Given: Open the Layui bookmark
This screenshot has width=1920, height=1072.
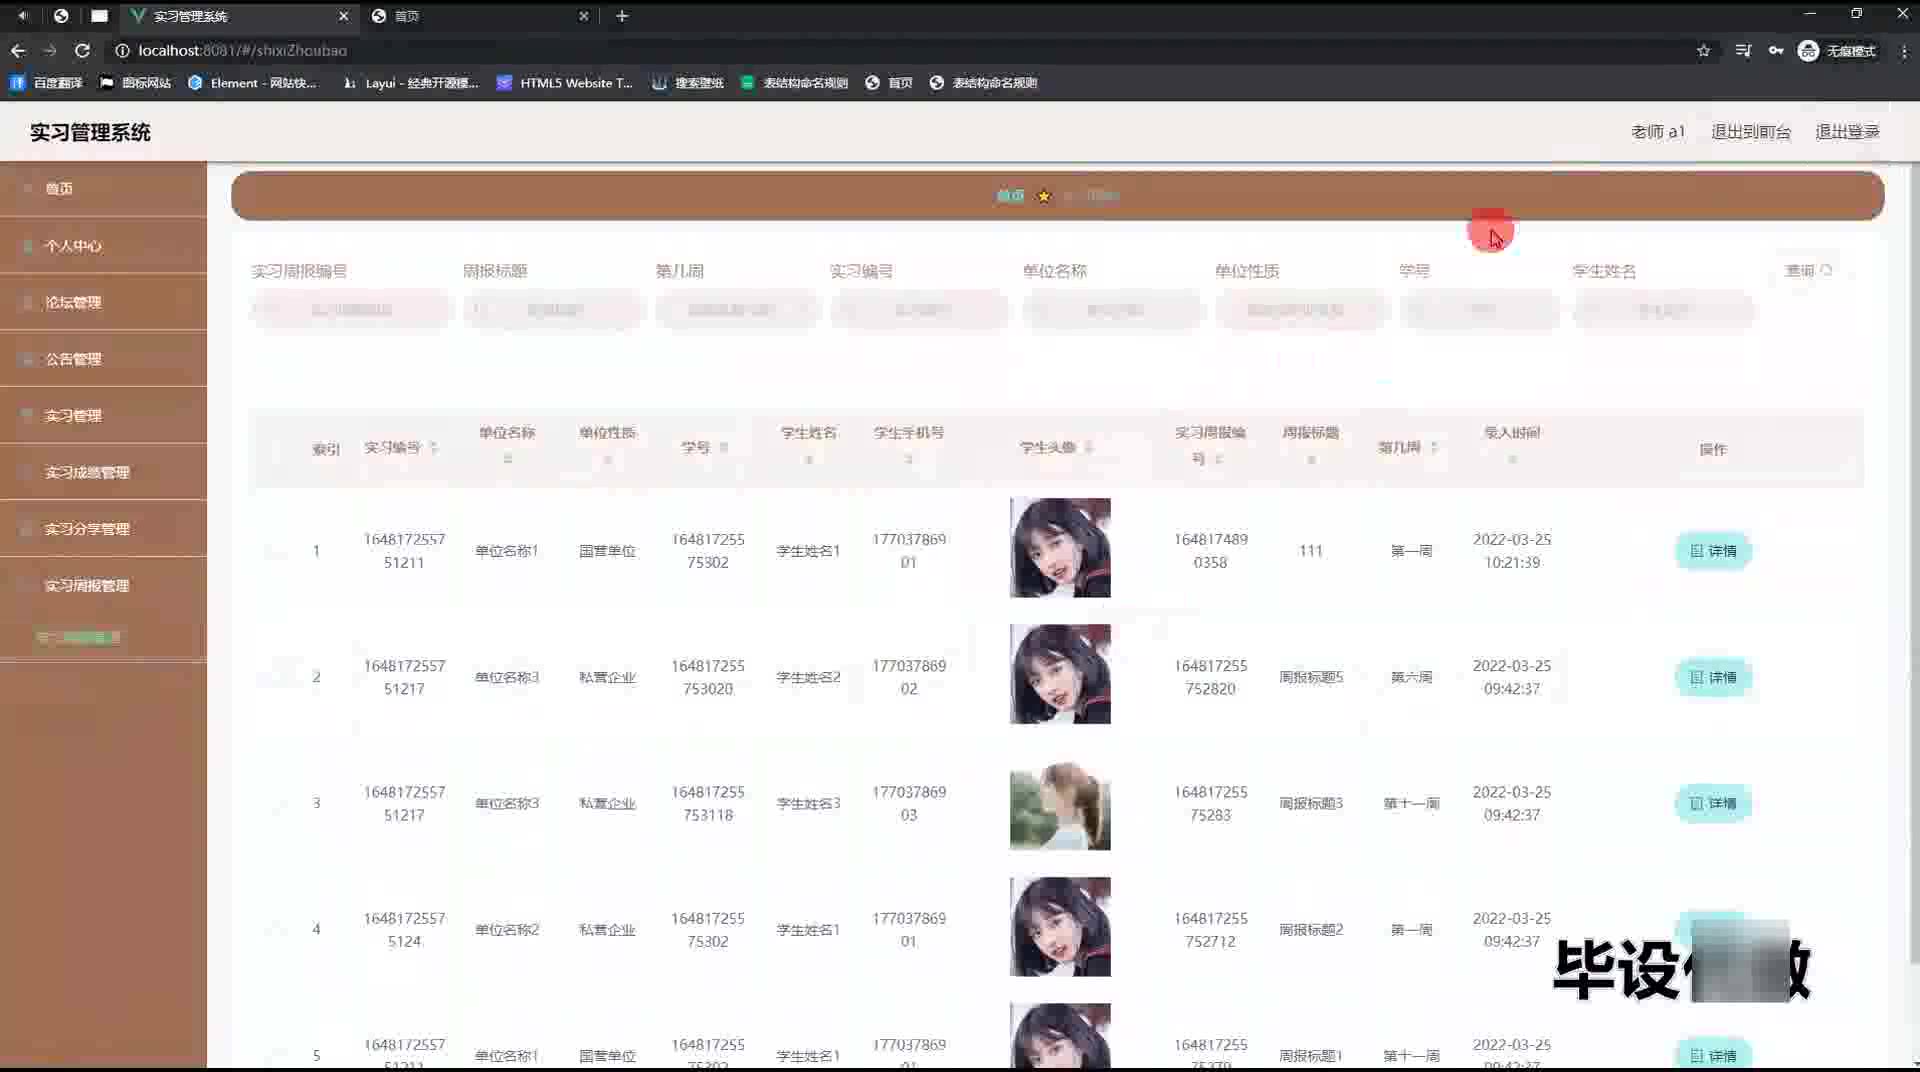Looking at the screenshot, I should click(x=410, y=83).
